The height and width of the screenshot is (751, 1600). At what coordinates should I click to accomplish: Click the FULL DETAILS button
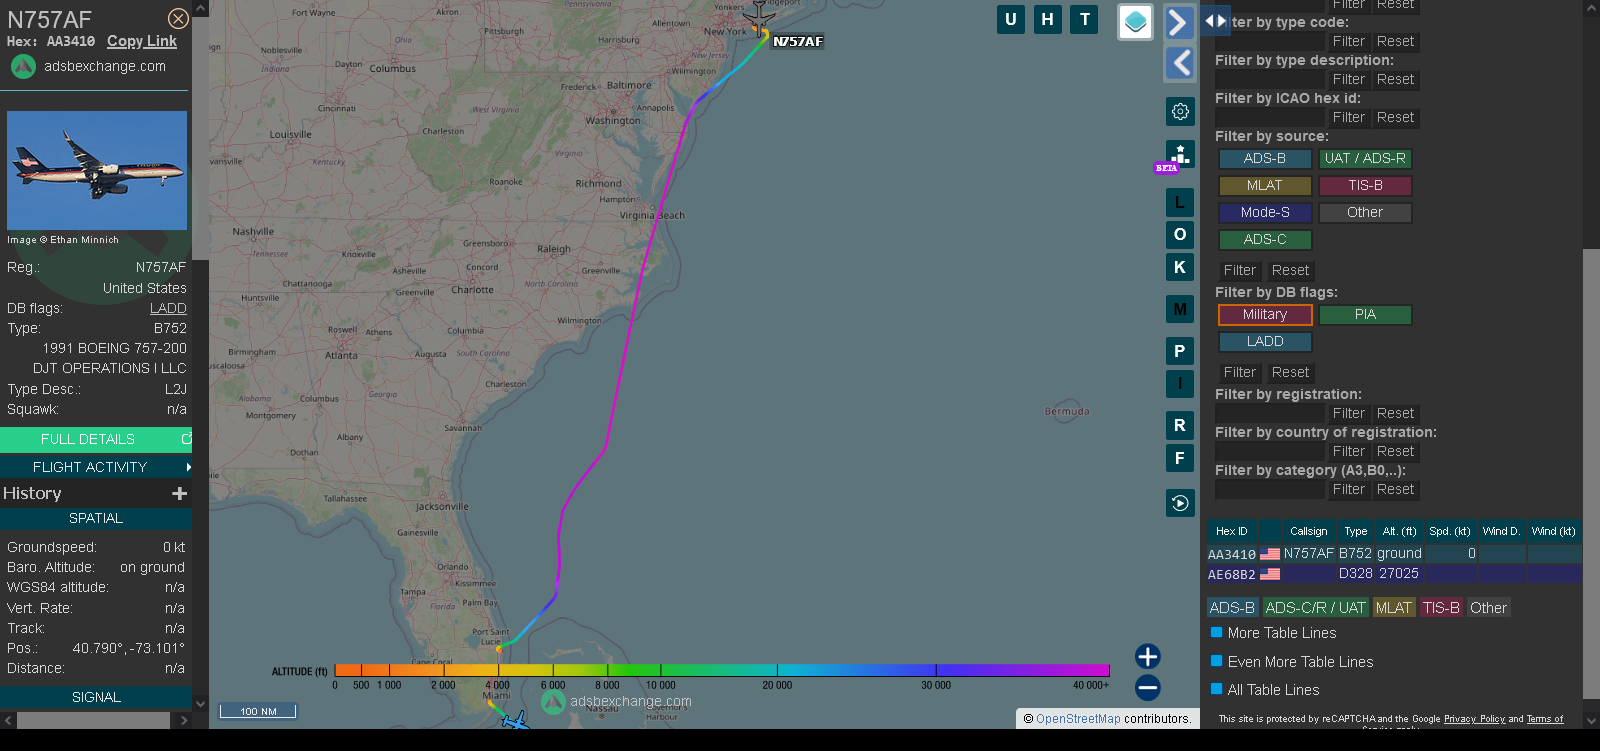pos(96,439)
